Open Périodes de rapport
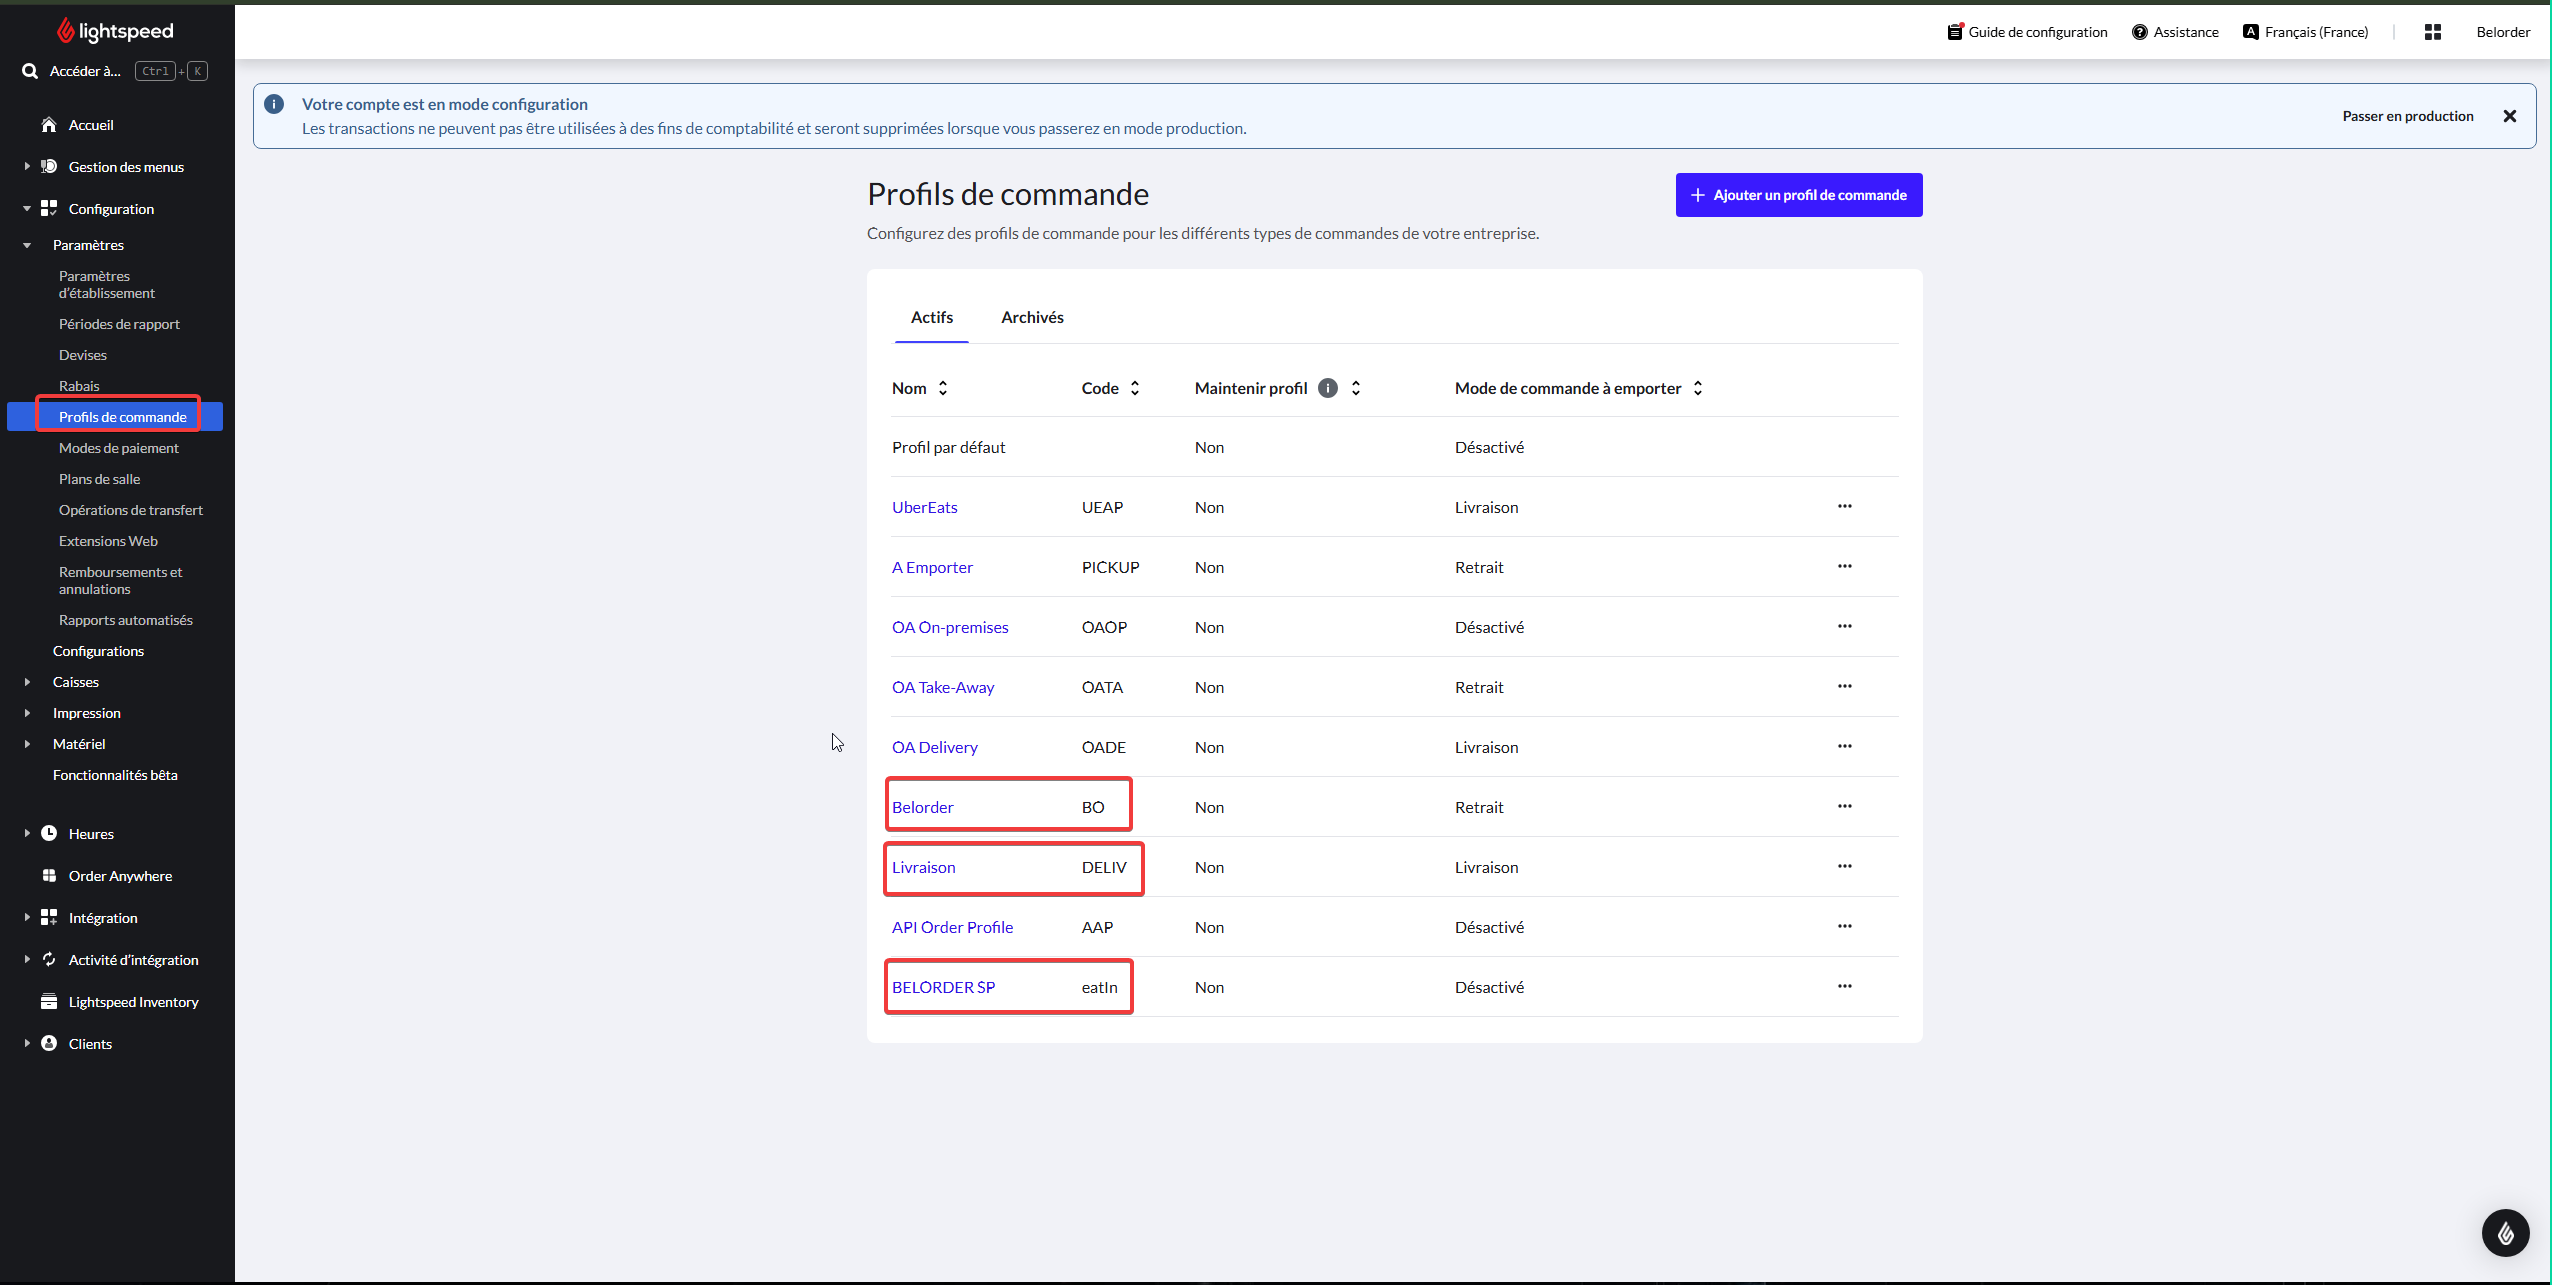Screen dimensions: 2552x1285 click(119, 324)
